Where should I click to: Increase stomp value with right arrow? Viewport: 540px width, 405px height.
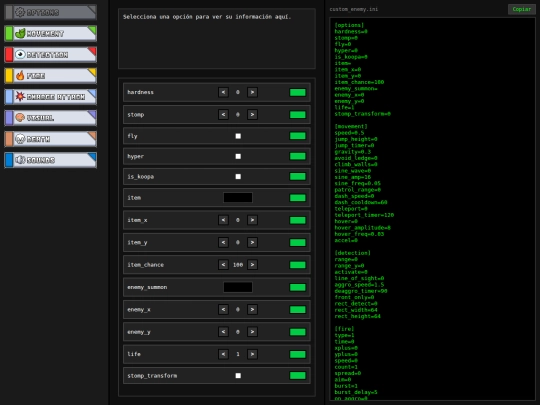point(252,115)
